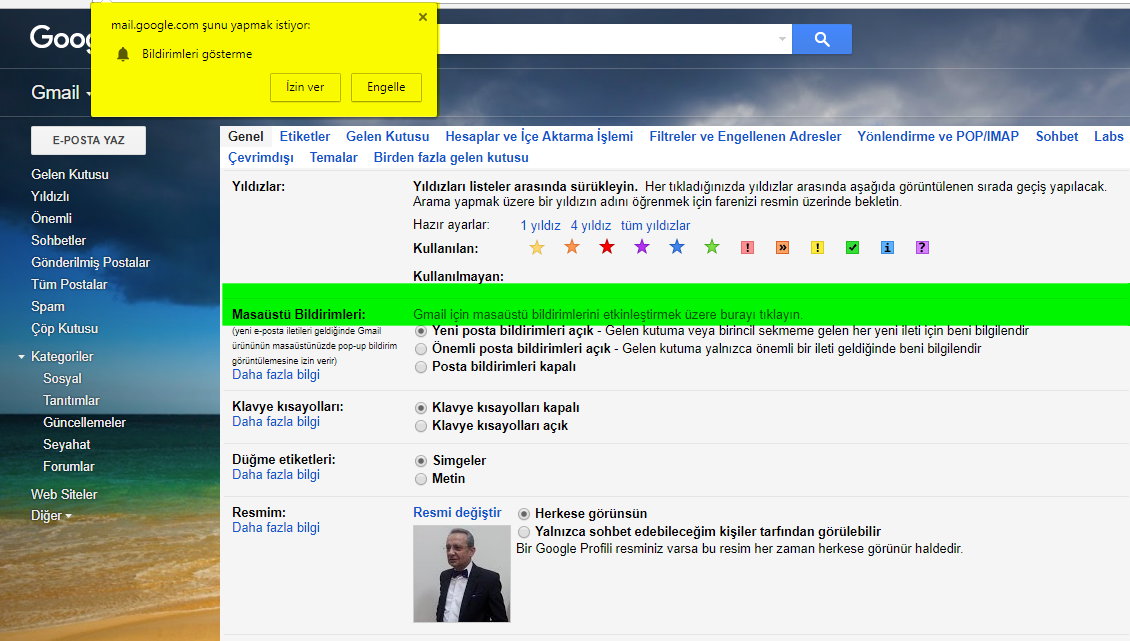This screenshot has width=1130, height=641.
Task: Expand the 'Diğer' labels dropdown
Action: click(51, 516)
